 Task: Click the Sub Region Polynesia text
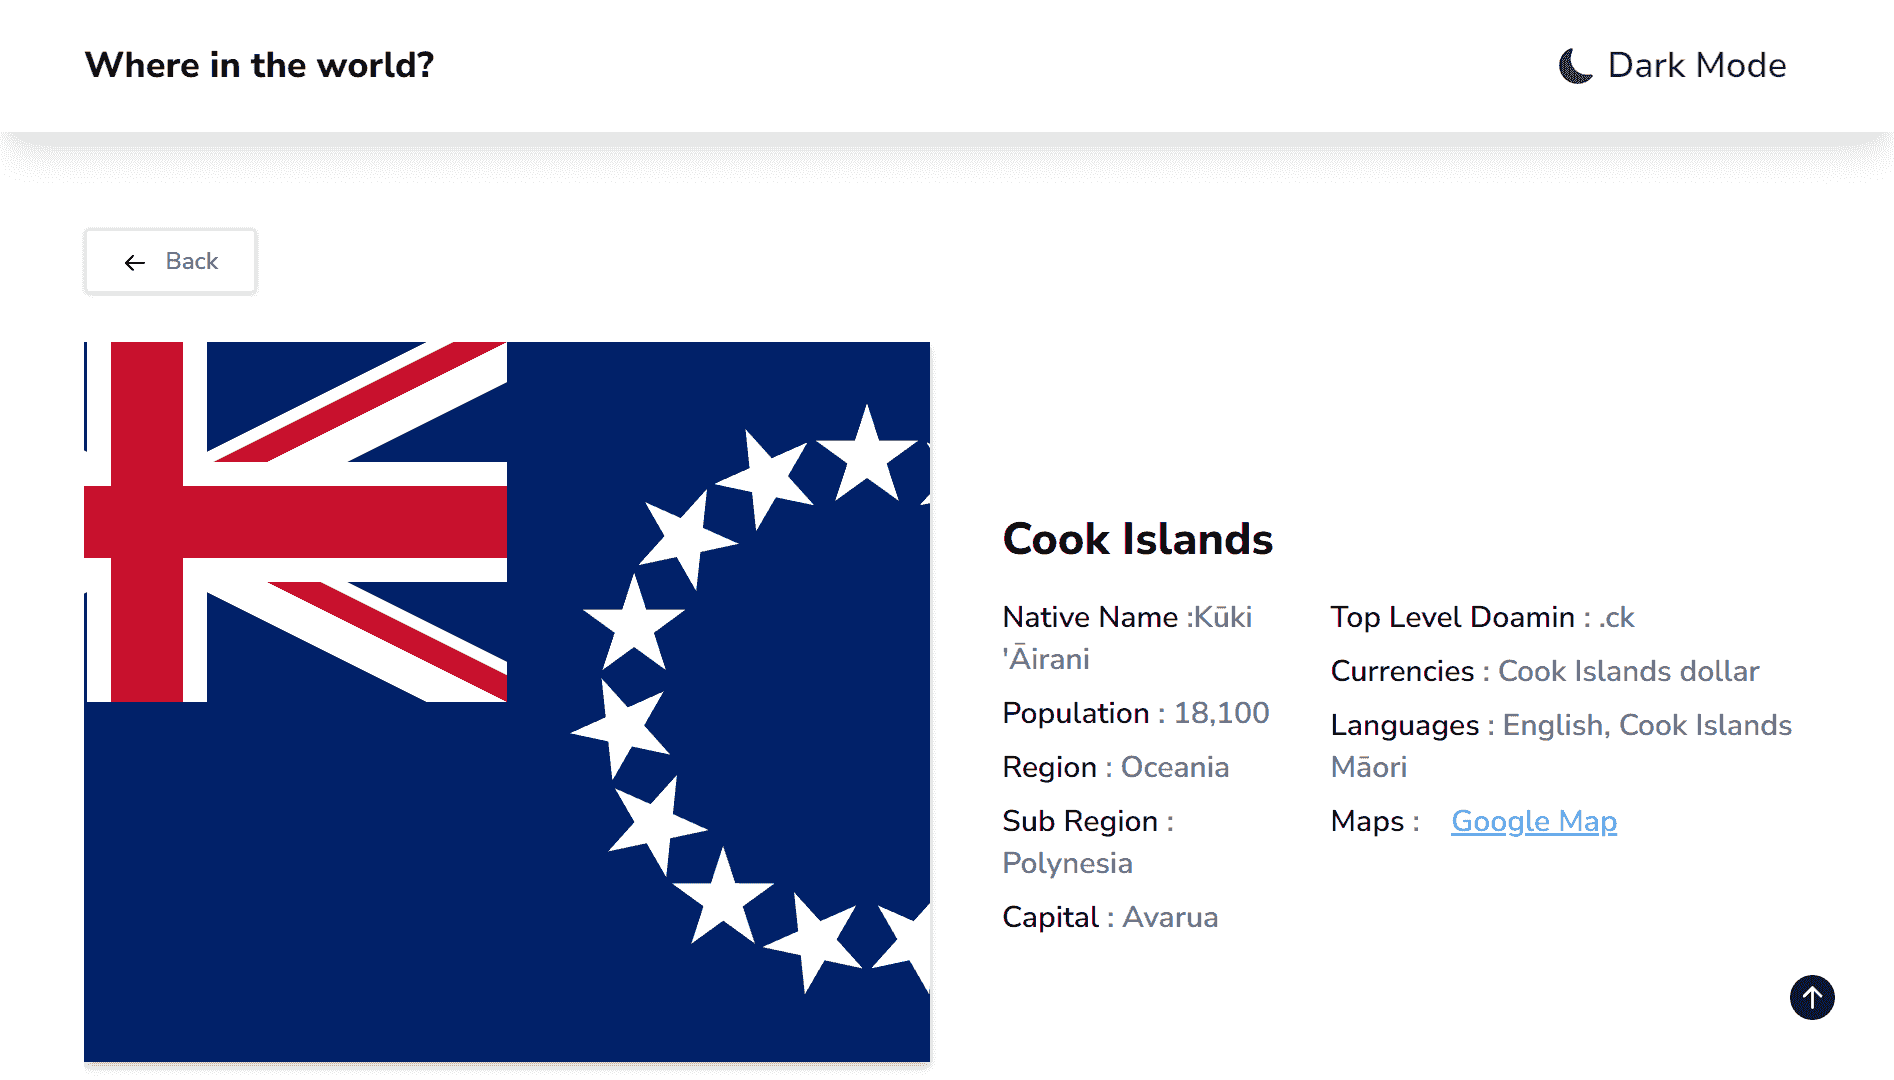[1088, 842]
